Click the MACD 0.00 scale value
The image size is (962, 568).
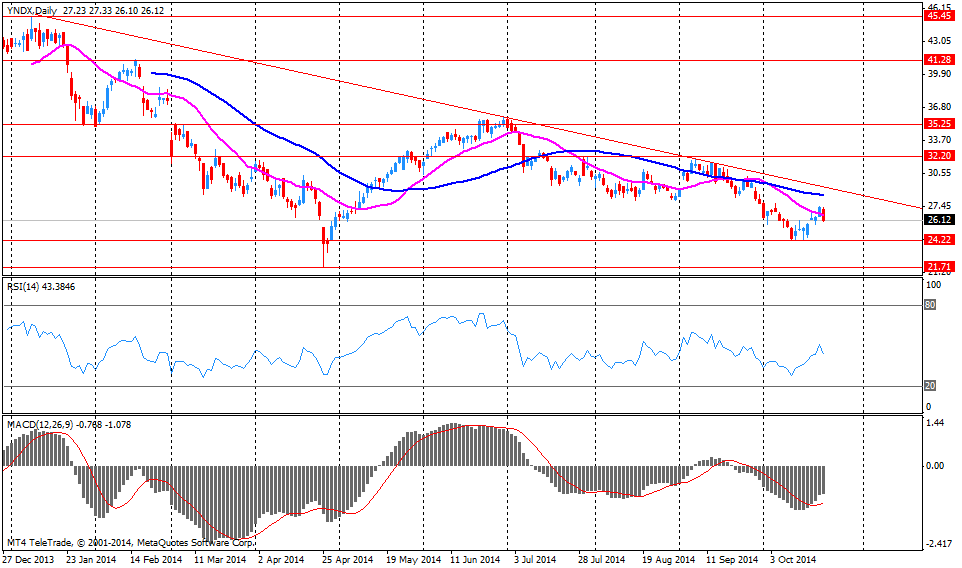(x=935, y=466)
